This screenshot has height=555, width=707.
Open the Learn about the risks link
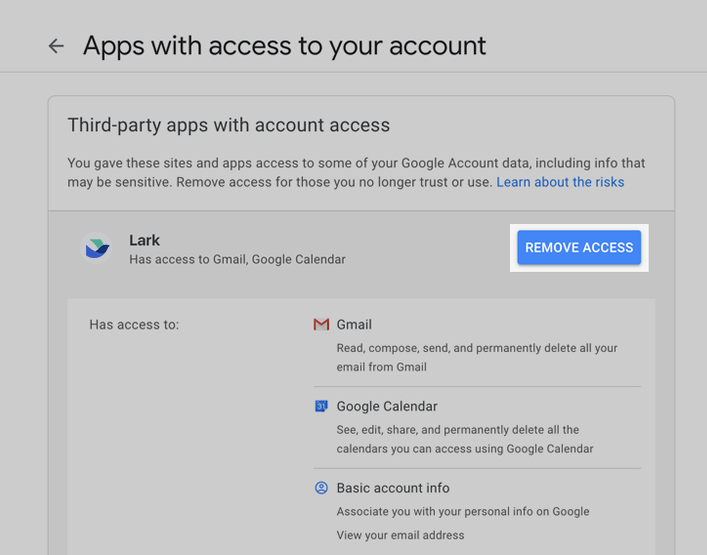pos(560,182)
